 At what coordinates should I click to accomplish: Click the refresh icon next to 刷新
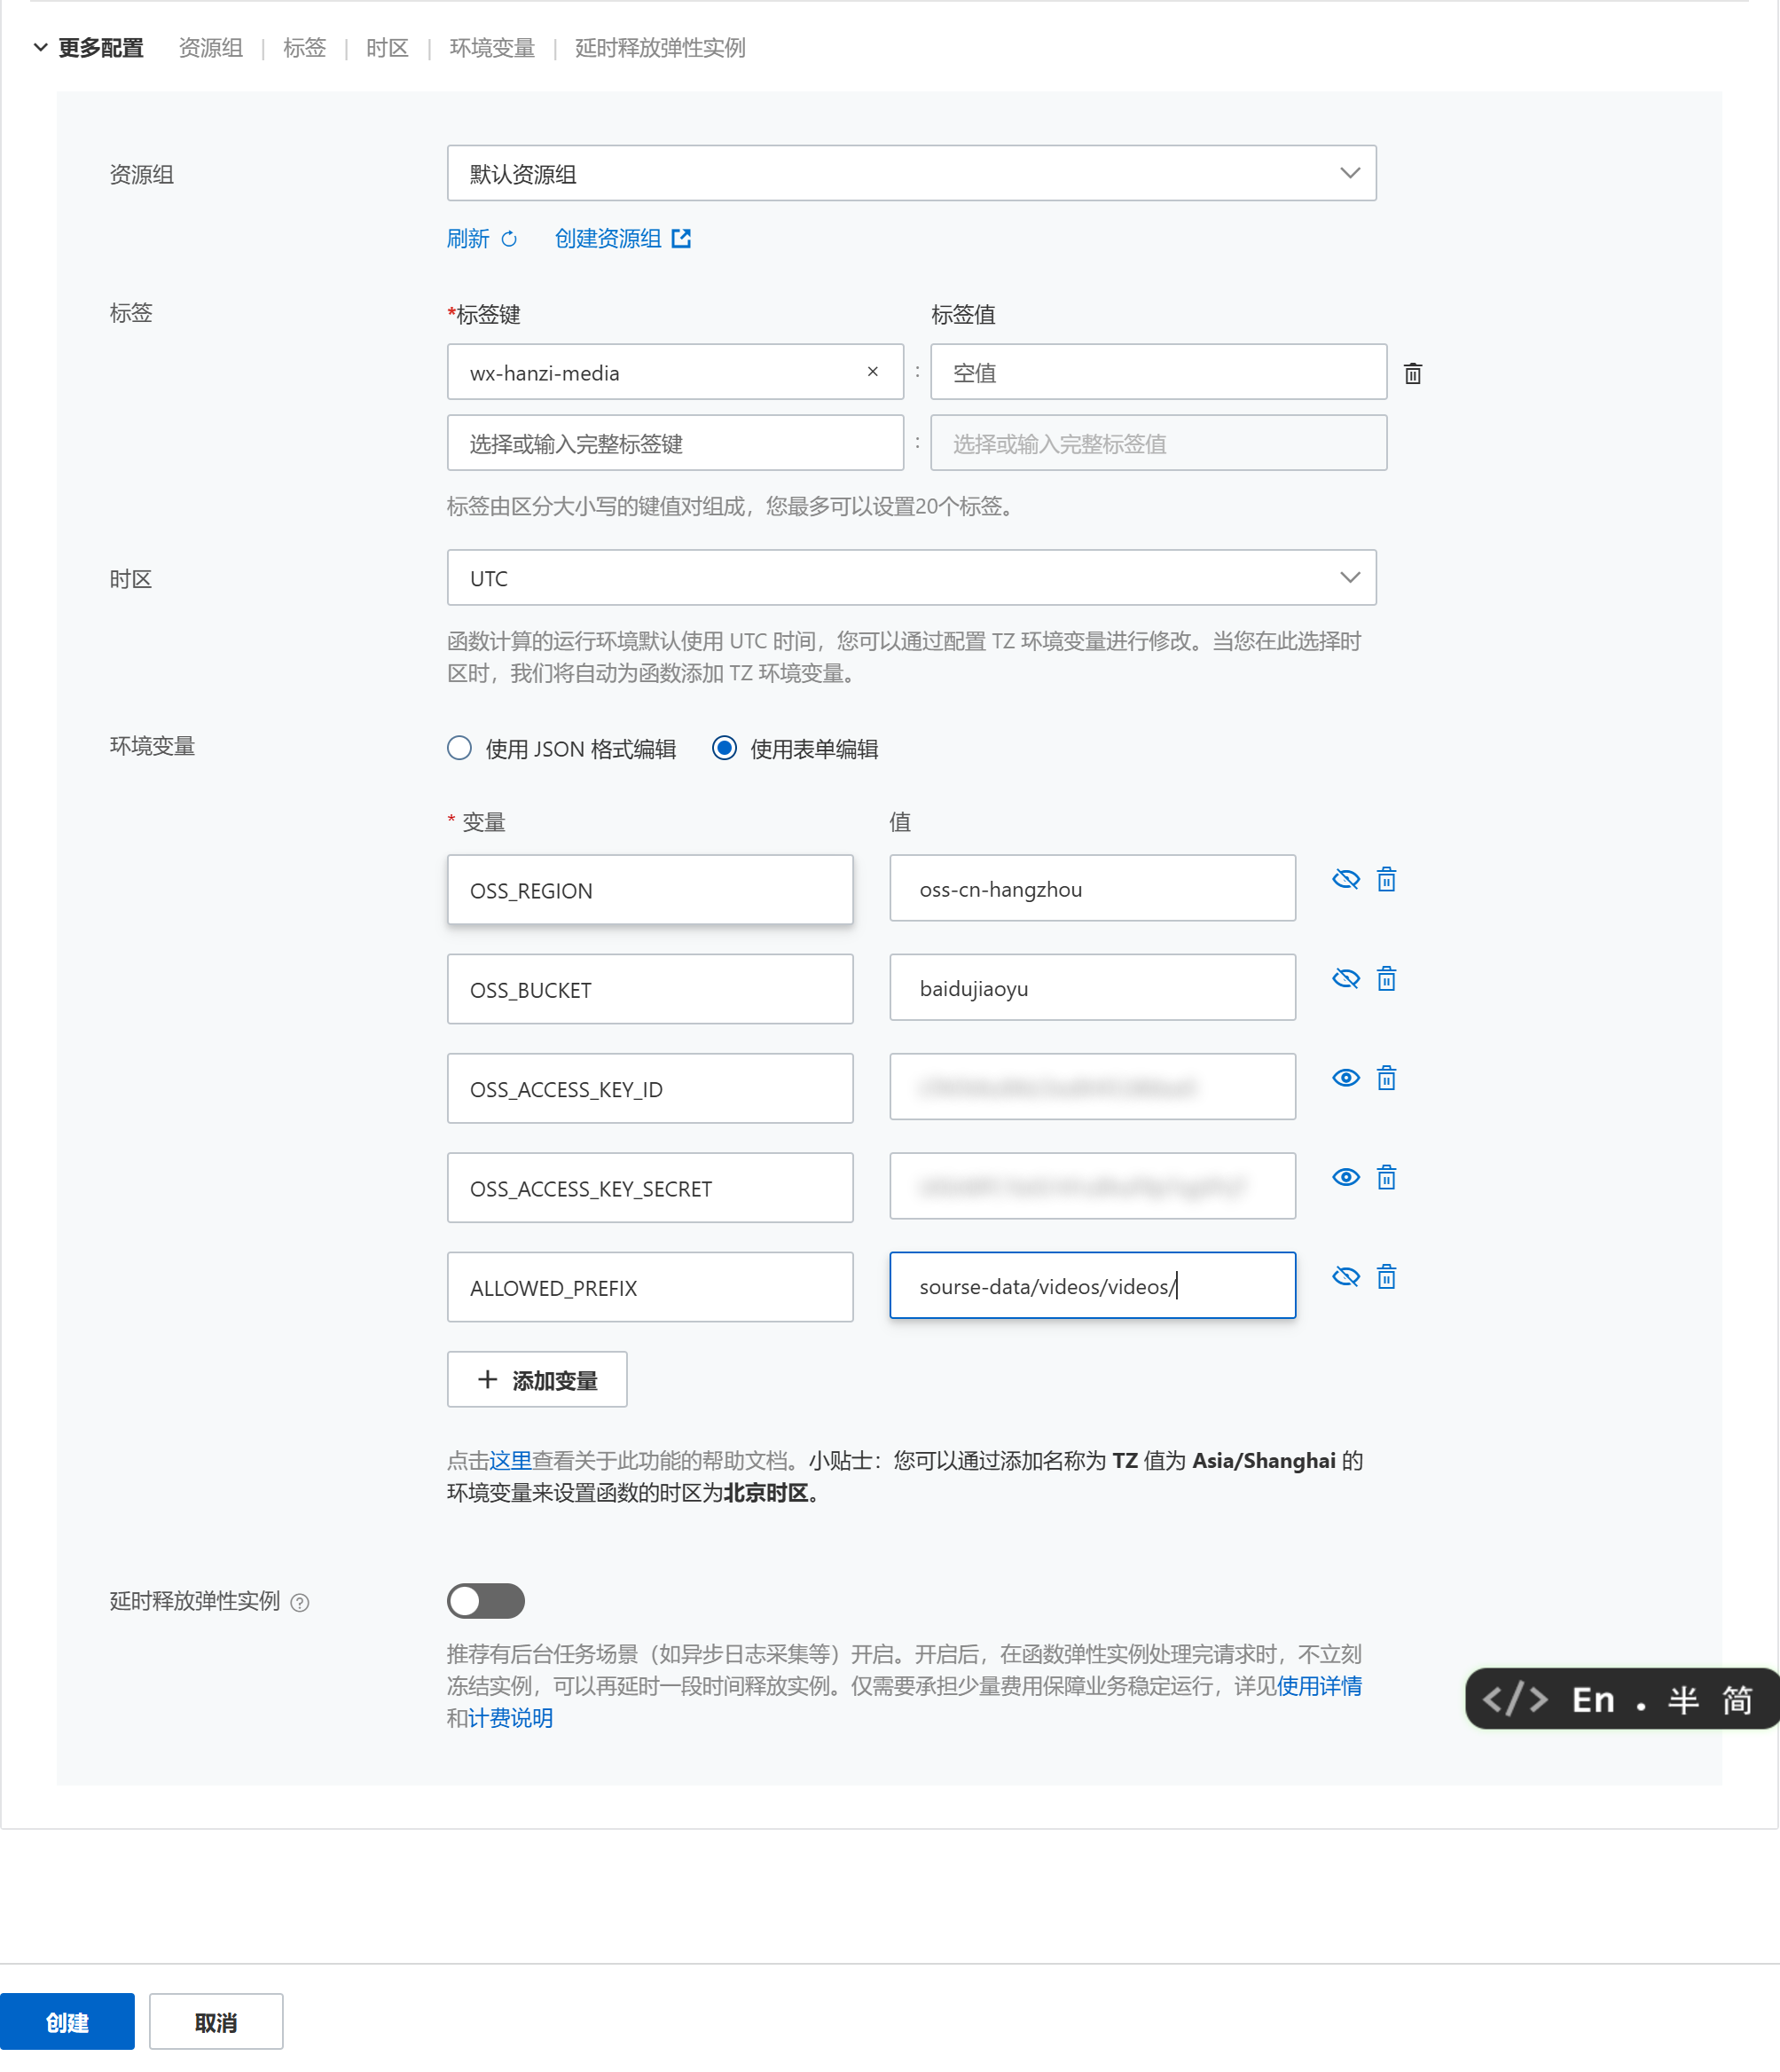tap(509, 239)
